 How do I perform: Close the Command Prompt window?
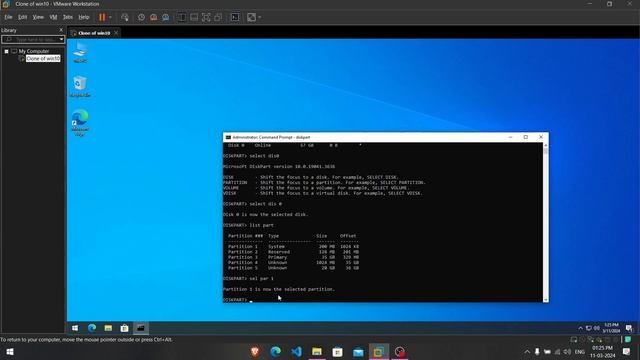(541, 137)
